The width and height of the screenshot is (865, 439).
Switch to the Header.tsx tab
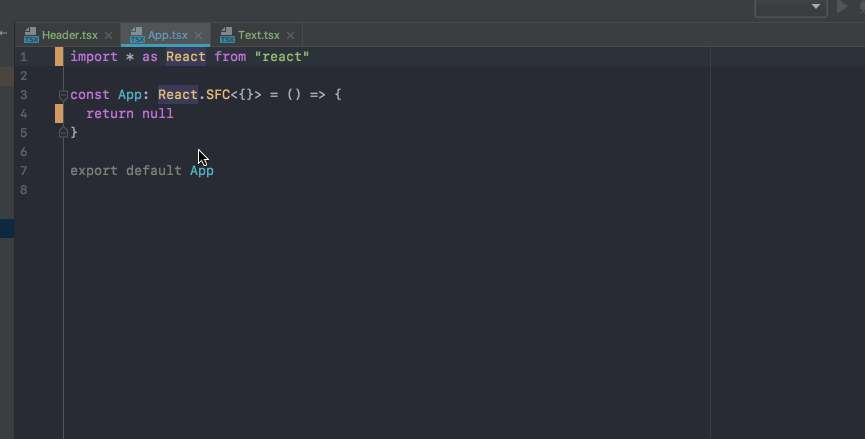click(x=70, y=35)
